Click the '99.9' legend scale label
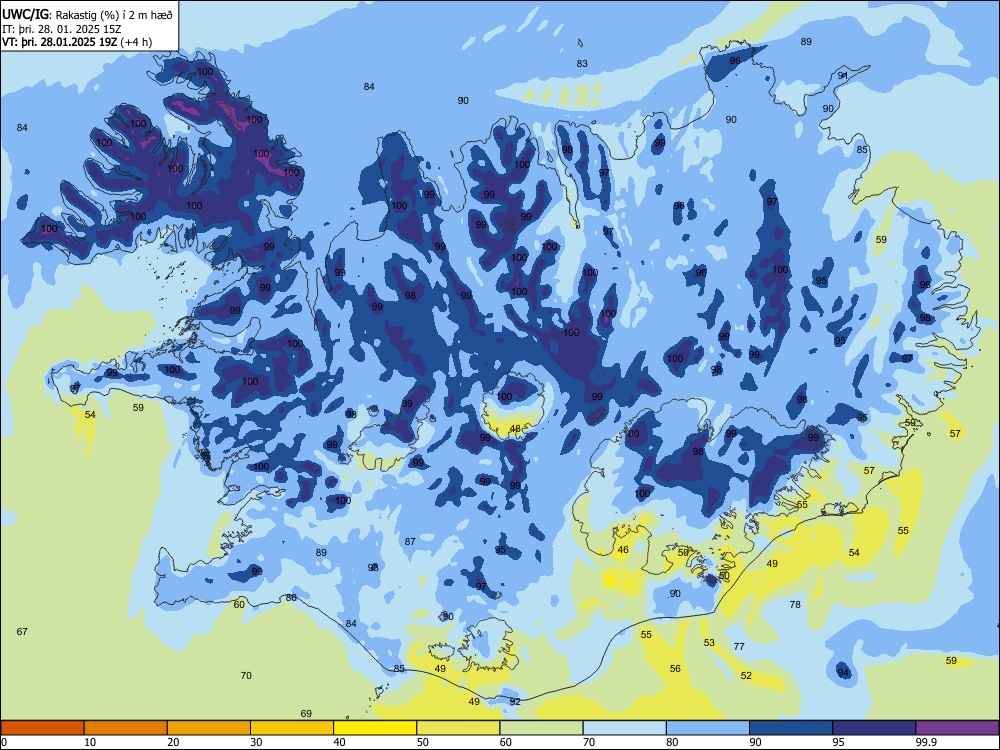Screen dimensions: 1000x750 tap(926, 742)
